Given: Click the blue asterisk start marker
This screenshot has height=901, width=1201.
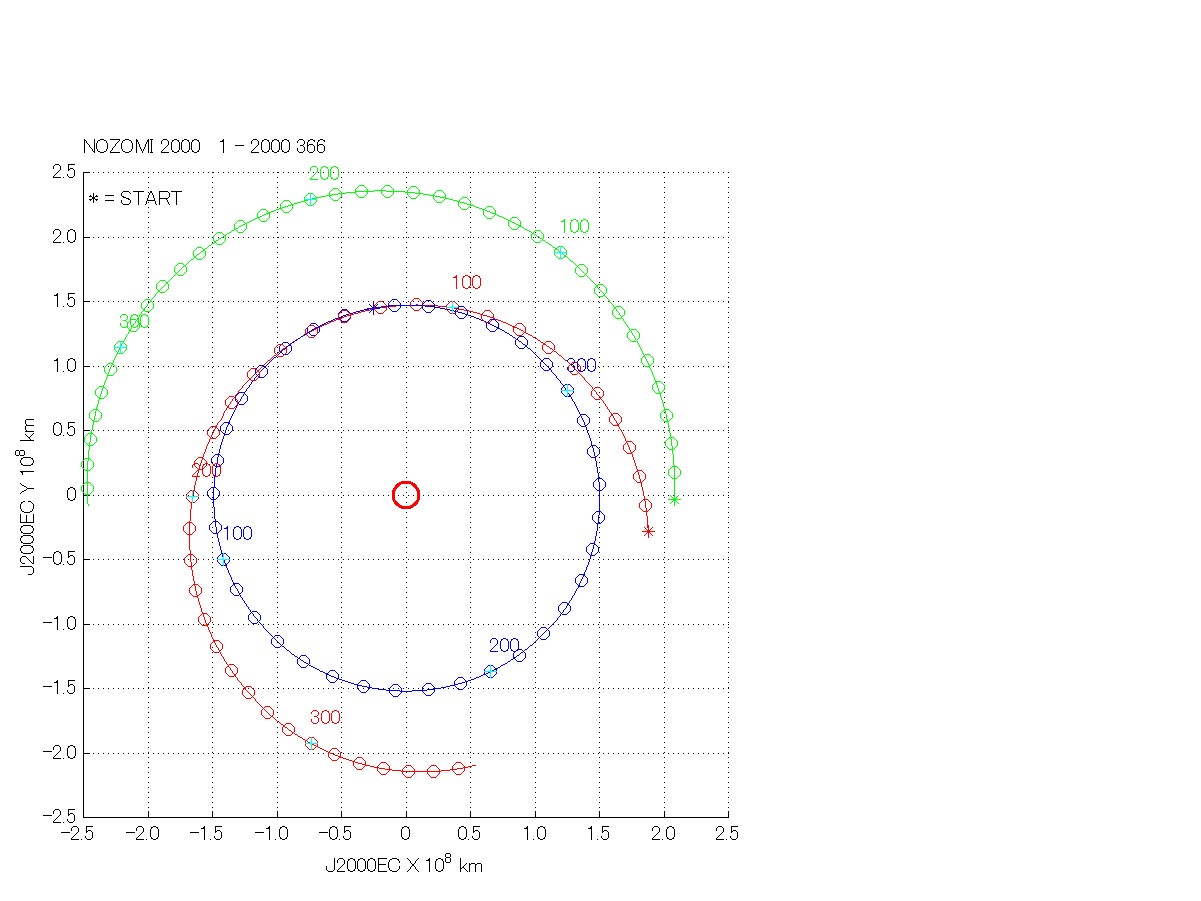Looking at the screenshot, I should (374, 308).
